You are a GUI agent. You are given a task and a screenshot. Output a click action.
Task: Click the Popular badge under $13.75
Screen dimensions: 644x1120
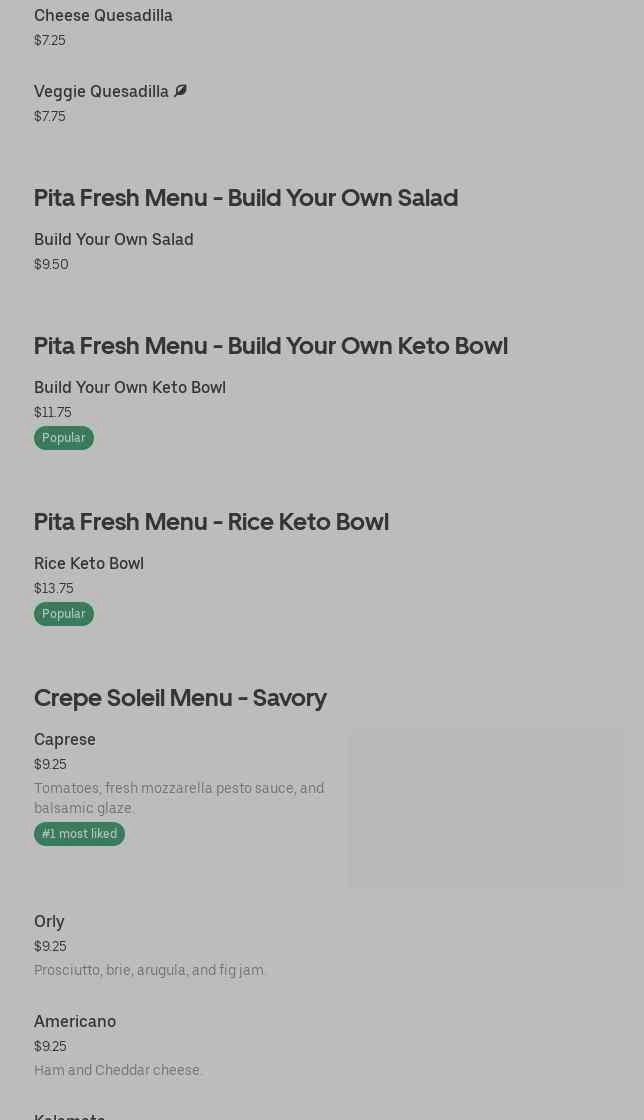[x=64, y=614]
